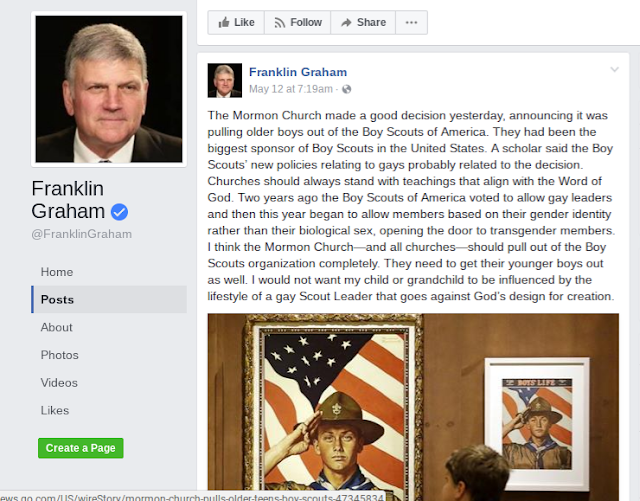640x501 pixels.
Task: Open Franklin Graham post author link
Action: [298, 72]
